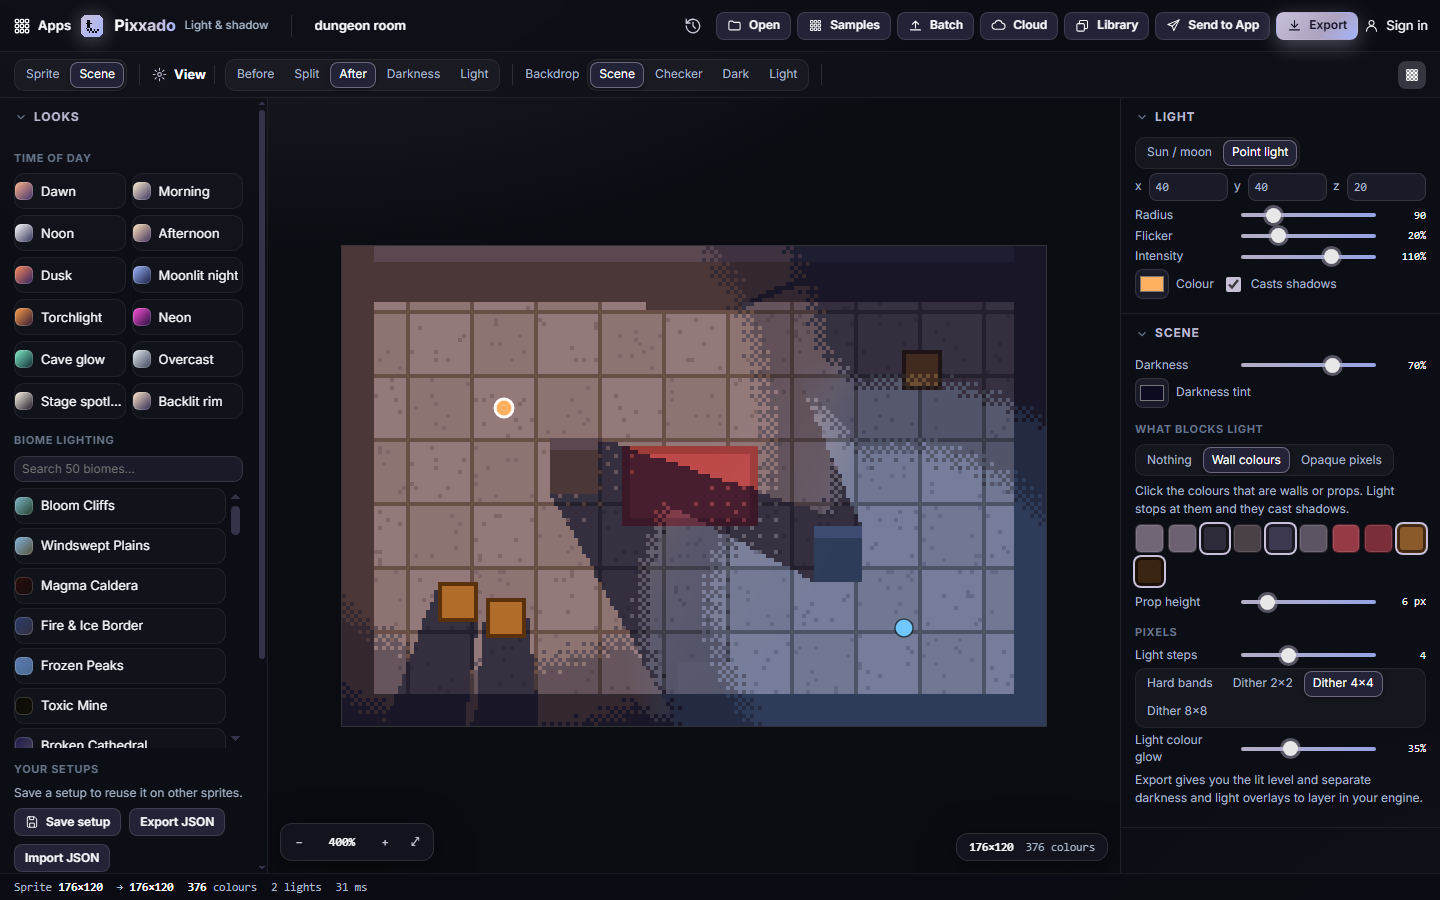Click the Pixxado logo icon
Image resolution: width=1440 pixels, height=900 pixels.
click(92, 25)
